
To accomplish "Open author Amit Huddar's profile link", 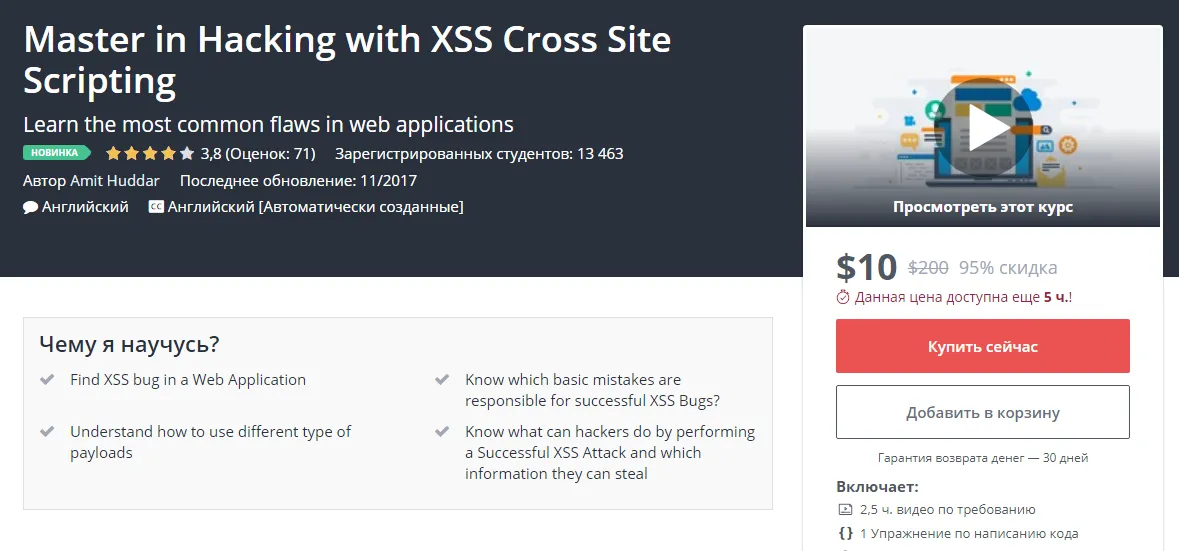I will pyautogui.click(x=117, y=181).
